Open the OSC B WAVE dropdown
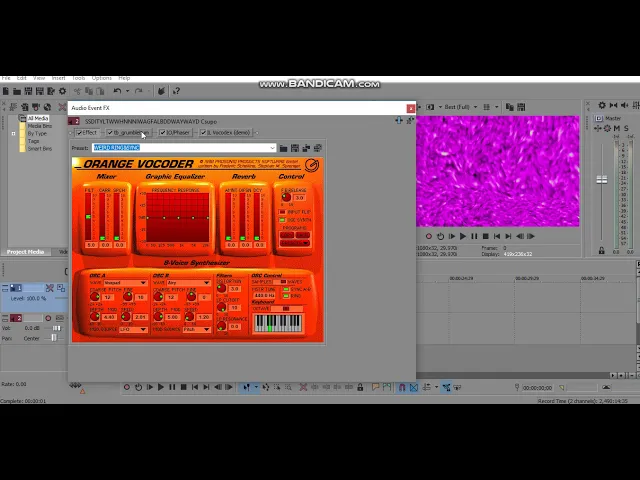Viewport: 640px width, 480px height. (x=207, y=282)
